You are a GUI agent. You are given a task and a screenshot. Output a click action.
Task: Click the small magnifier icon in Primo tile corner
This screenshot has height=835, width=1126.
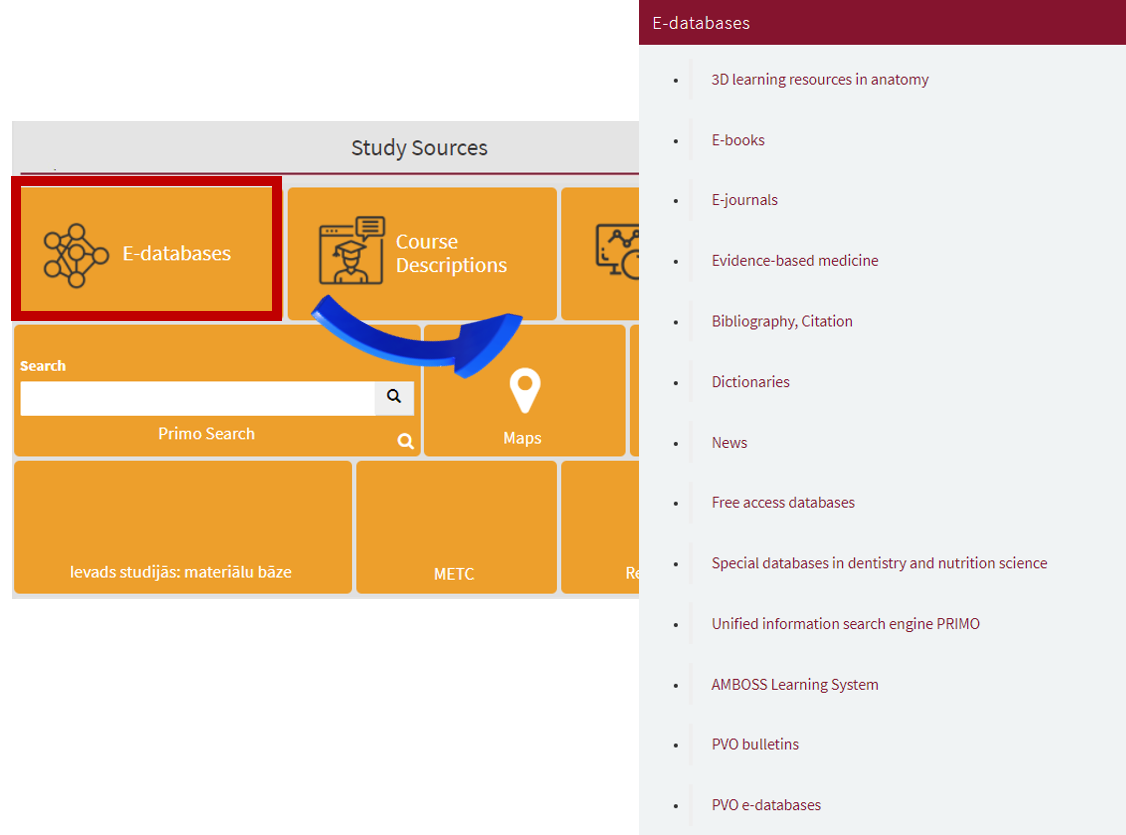click(x=405, y=441)
